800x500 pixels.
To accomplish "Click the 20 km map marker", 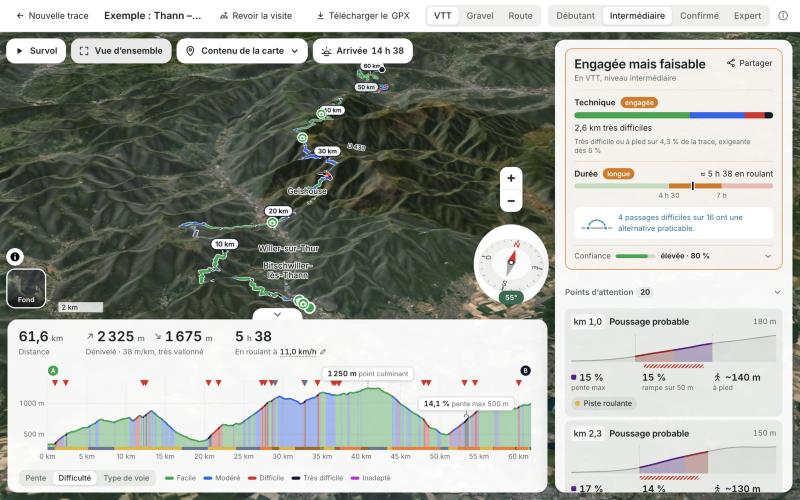I will pos(278,211).
